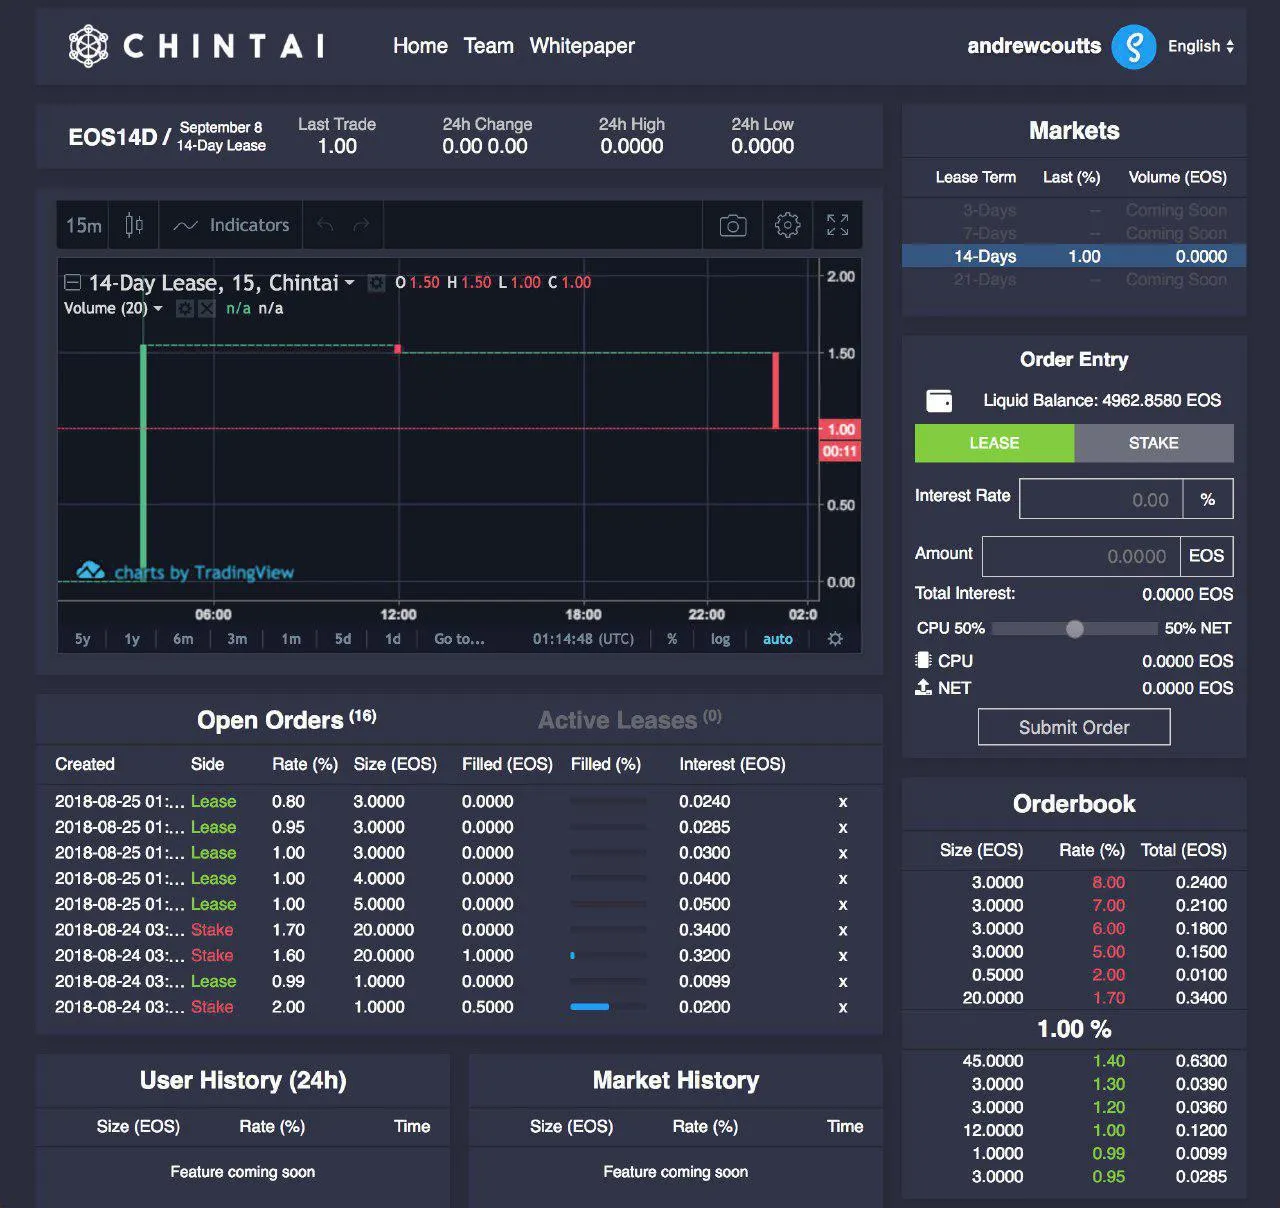
Task: Redo chart action arrow
Action: [x=361, y=225]
